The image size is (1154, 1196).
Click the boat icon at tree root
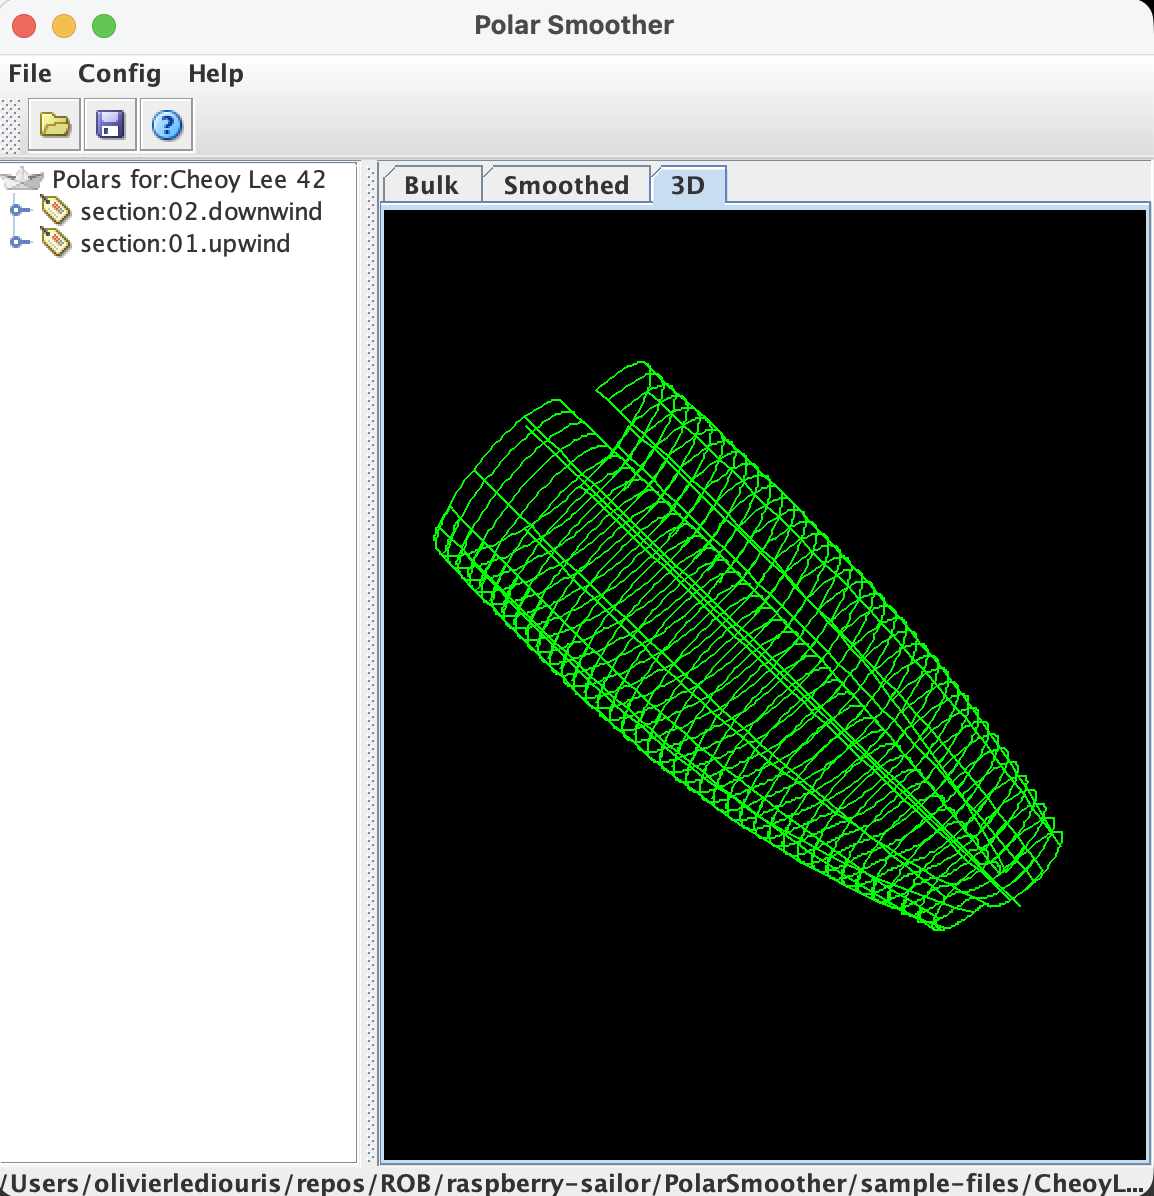pyautogui.click(x=24, y=180)
